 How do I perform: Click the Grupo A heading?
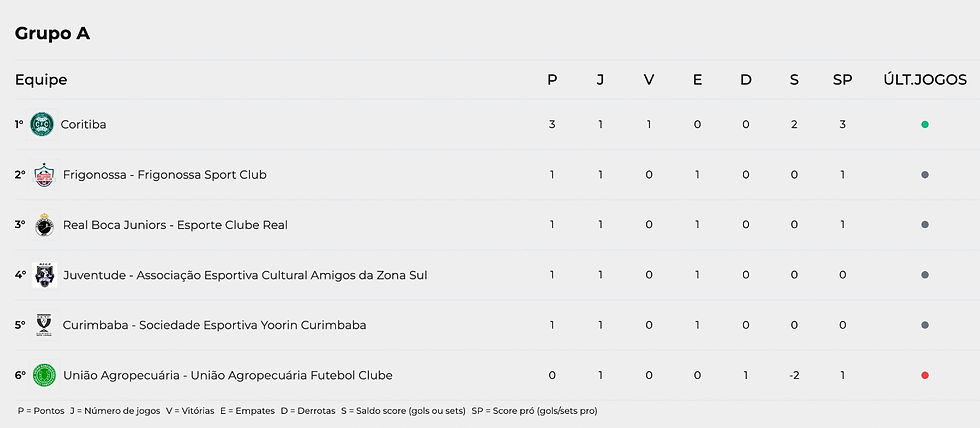52,34
